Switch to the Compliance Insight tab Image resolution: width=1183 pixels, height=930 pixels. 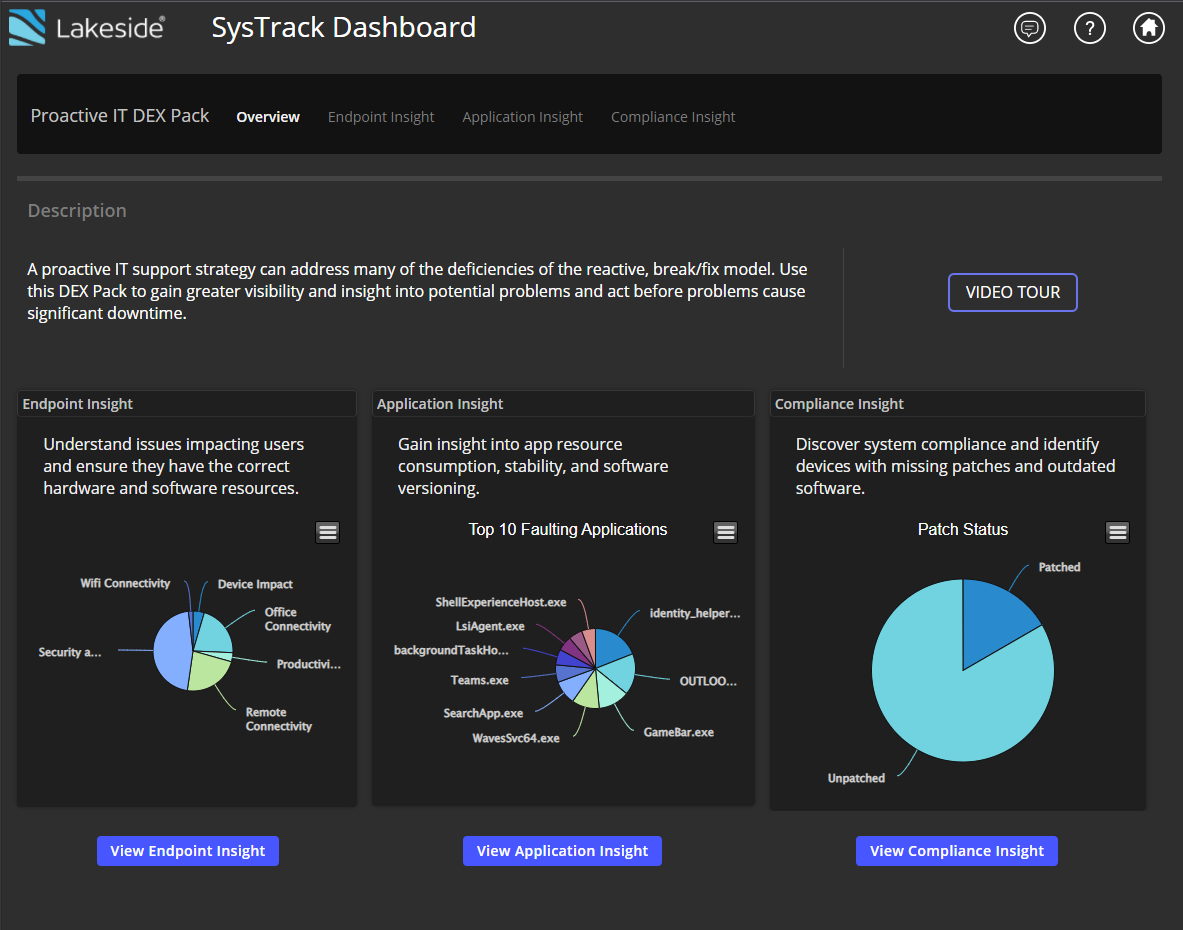click(x=672, y=117)
